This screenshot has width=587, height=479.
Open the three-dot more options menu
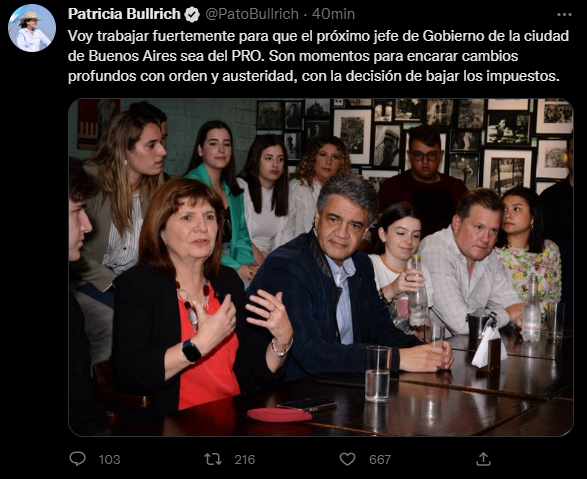pyautogui.click(x=564, y=15)
